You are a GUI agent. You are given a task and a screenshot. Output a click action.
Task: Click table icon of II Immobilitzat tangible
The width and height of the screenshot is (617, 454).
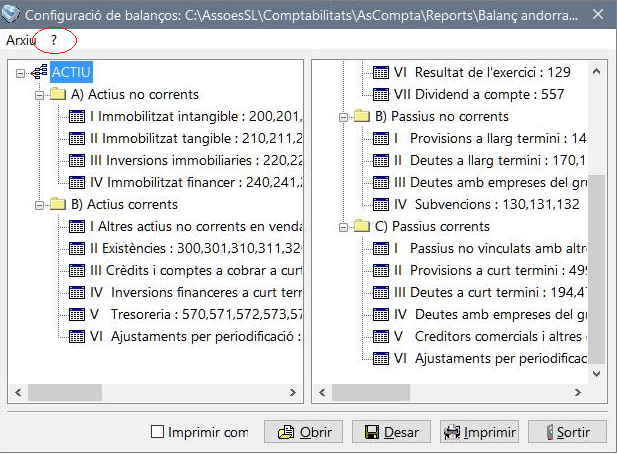click(x=77, y=138)
